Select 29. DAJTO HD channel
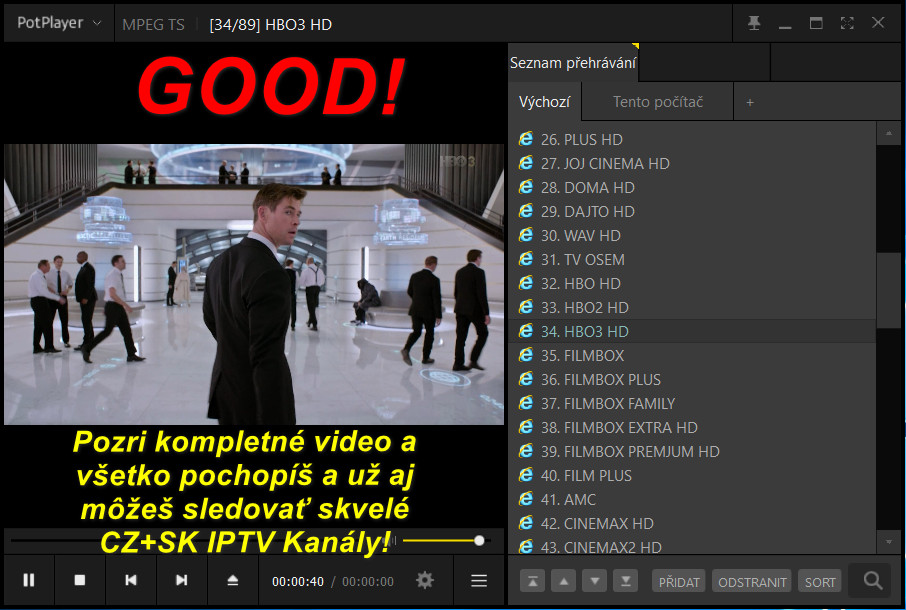 coord(692,211)
